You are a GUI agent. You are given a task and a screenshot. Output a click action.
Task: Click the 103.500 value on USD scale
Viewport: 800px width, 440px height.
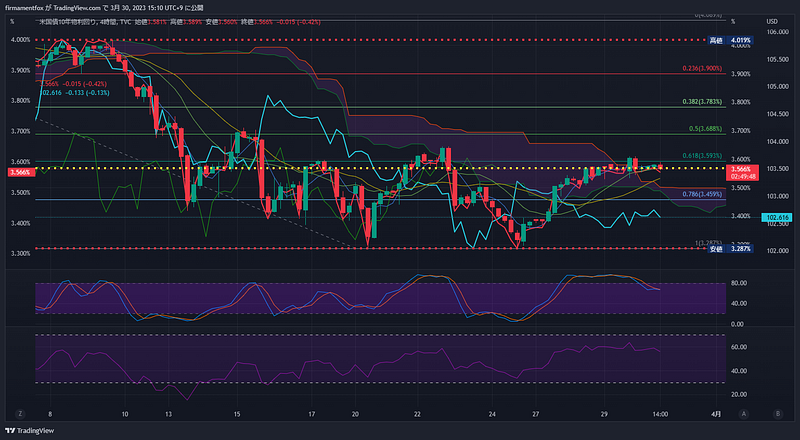[777, 168]
